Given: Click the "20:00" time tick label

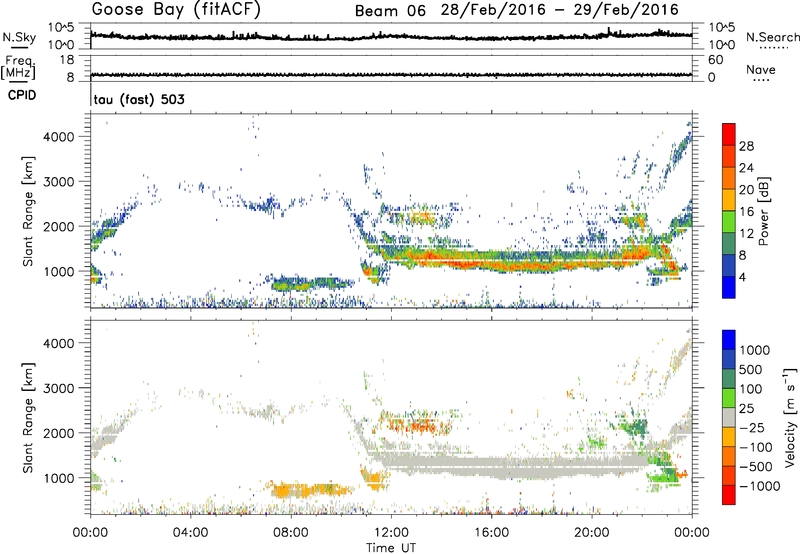Looking at the screenshot, I should click(x=591, y=533).
